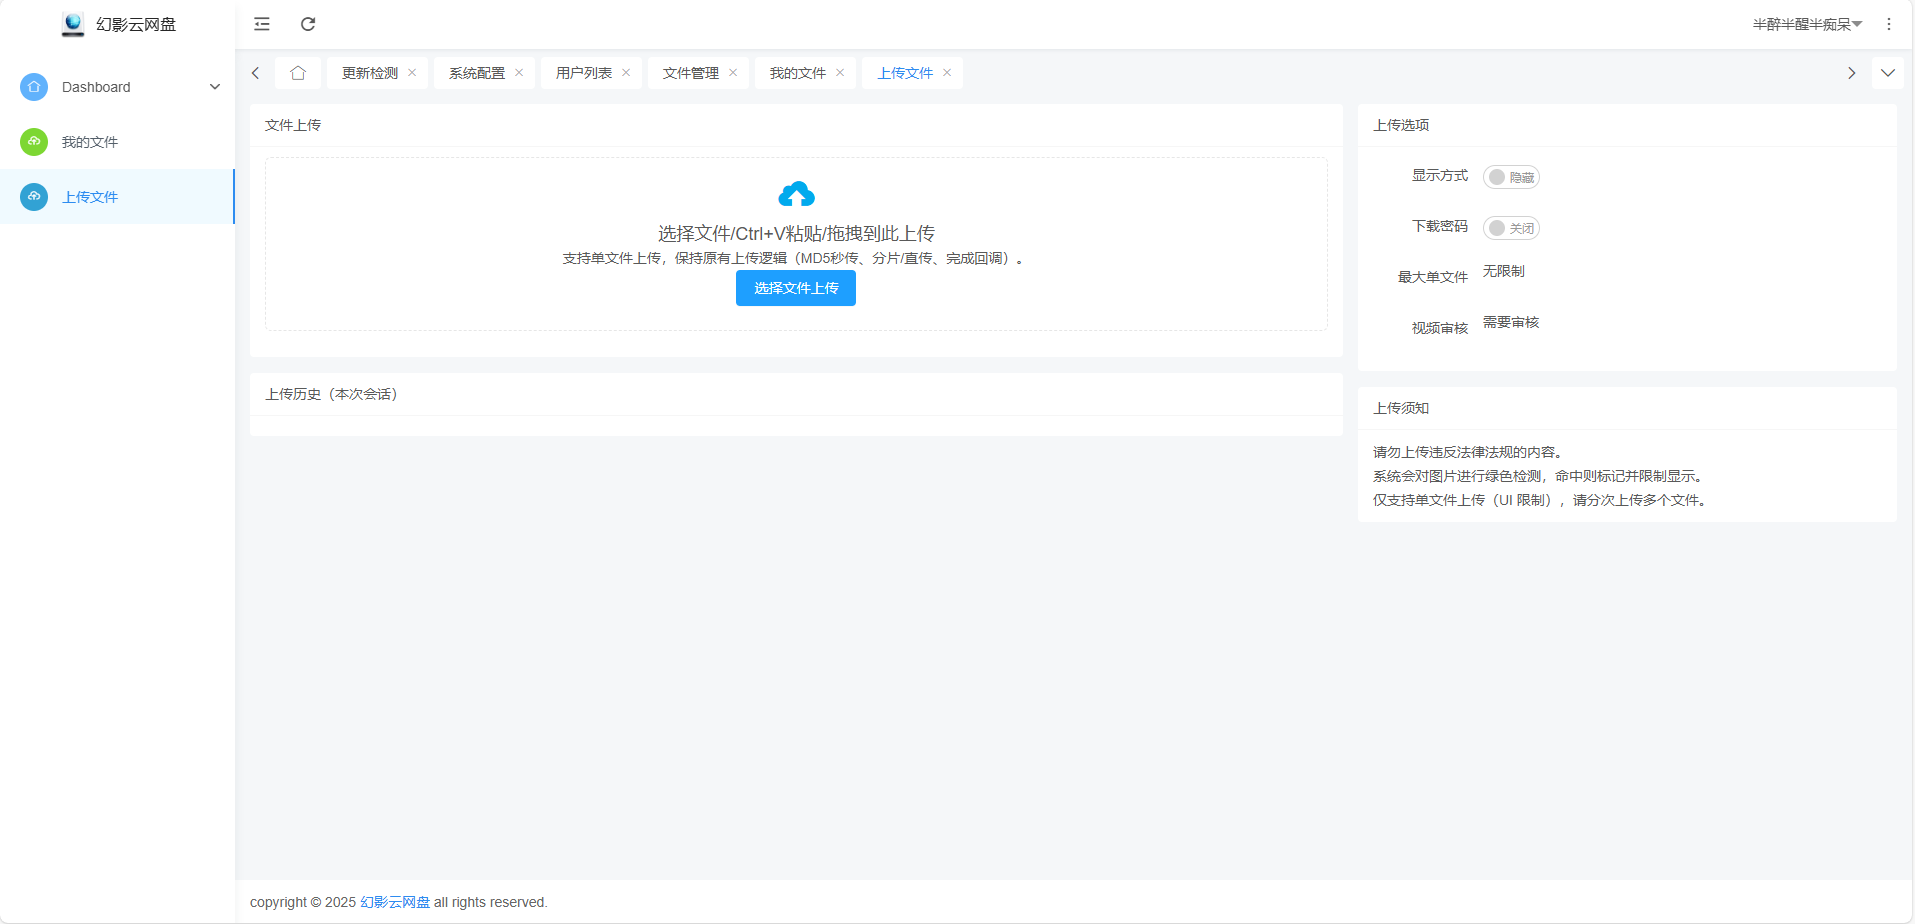
Task: Click the 选择文件上传 button
Action: [x=796, y=288]
